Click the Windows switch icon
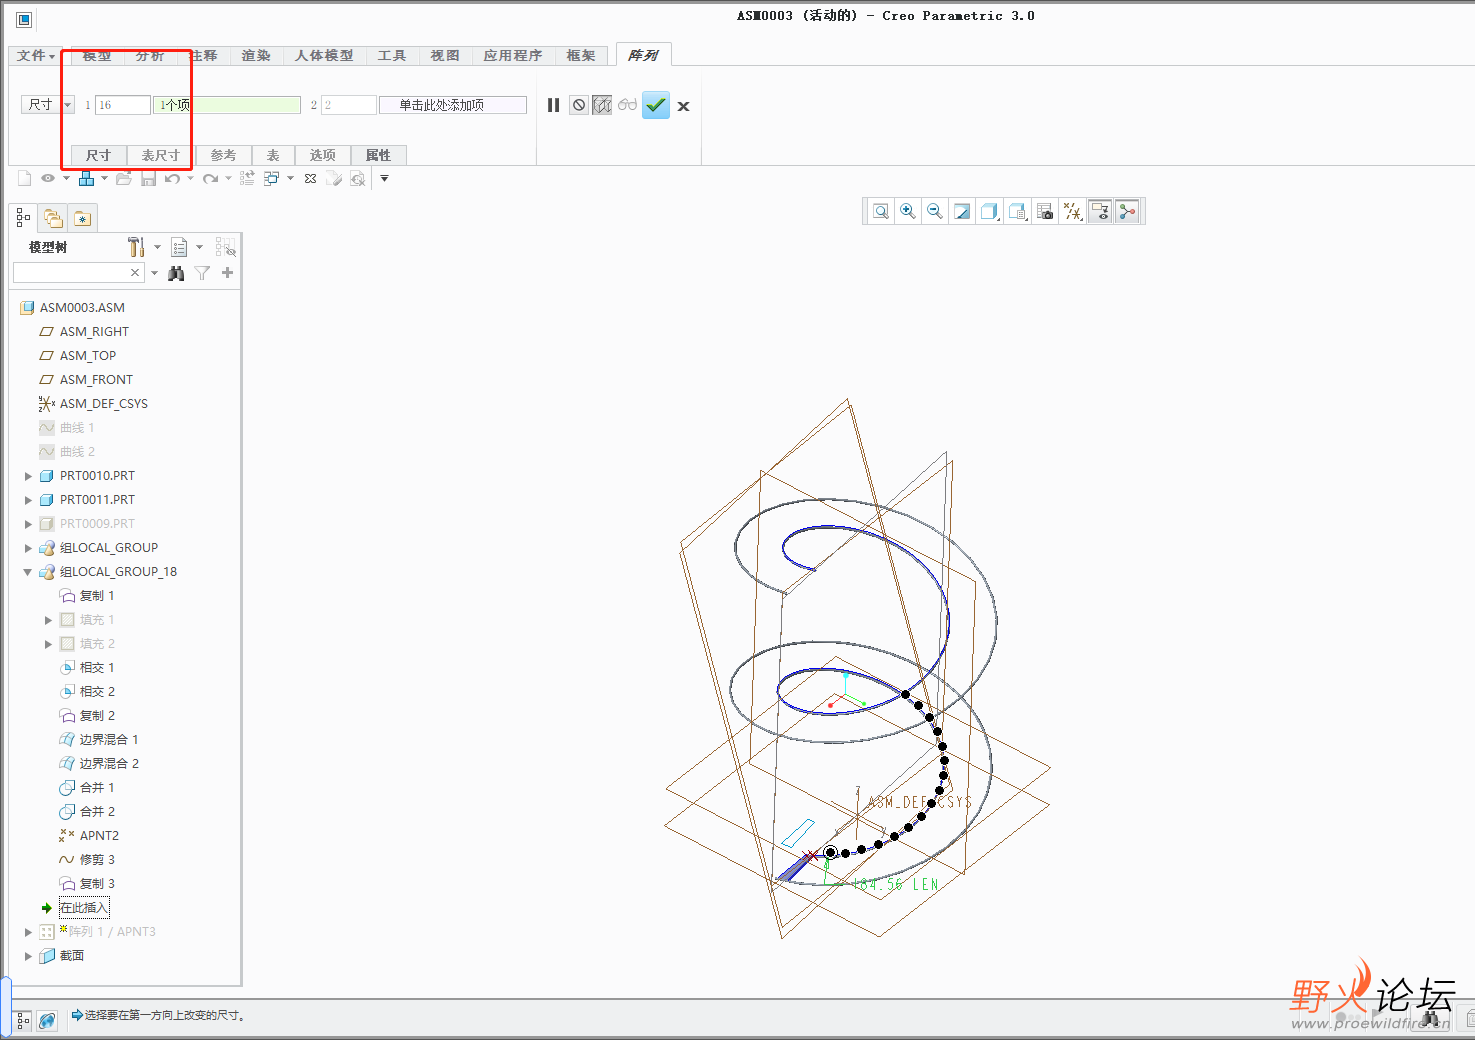1475x1040 pixels. [271, 178]
